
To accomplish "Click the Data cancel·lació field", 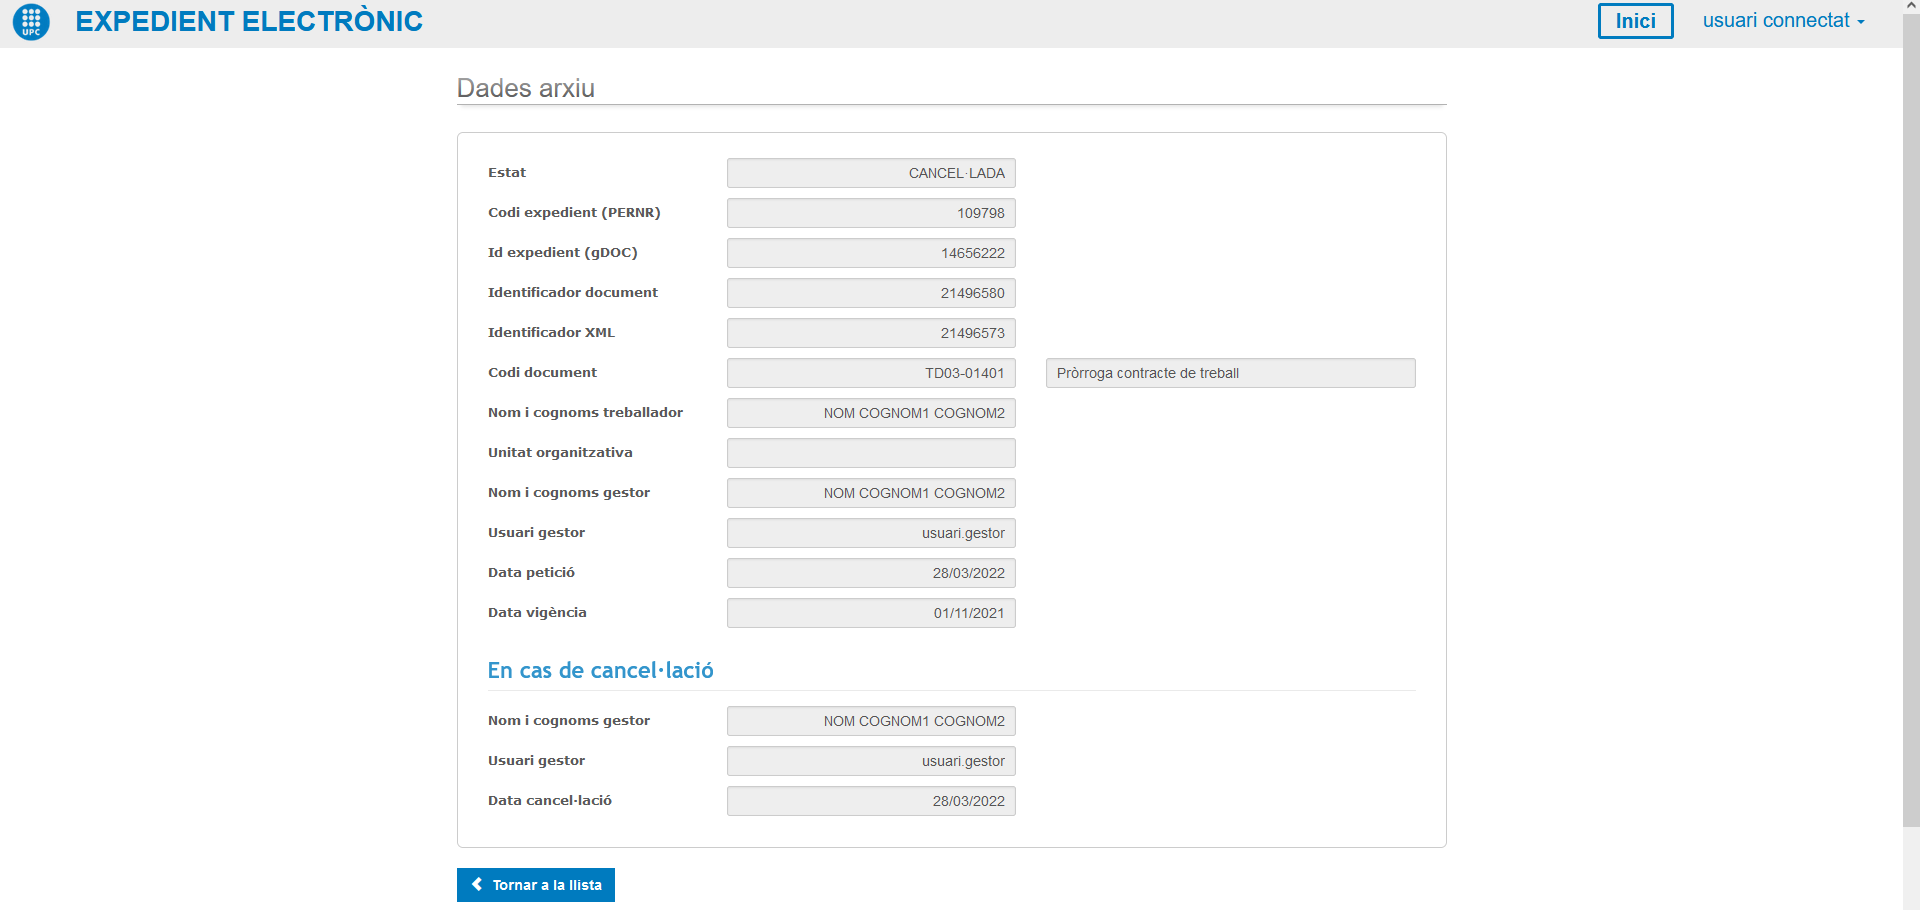I will click(x=871, y=801).
